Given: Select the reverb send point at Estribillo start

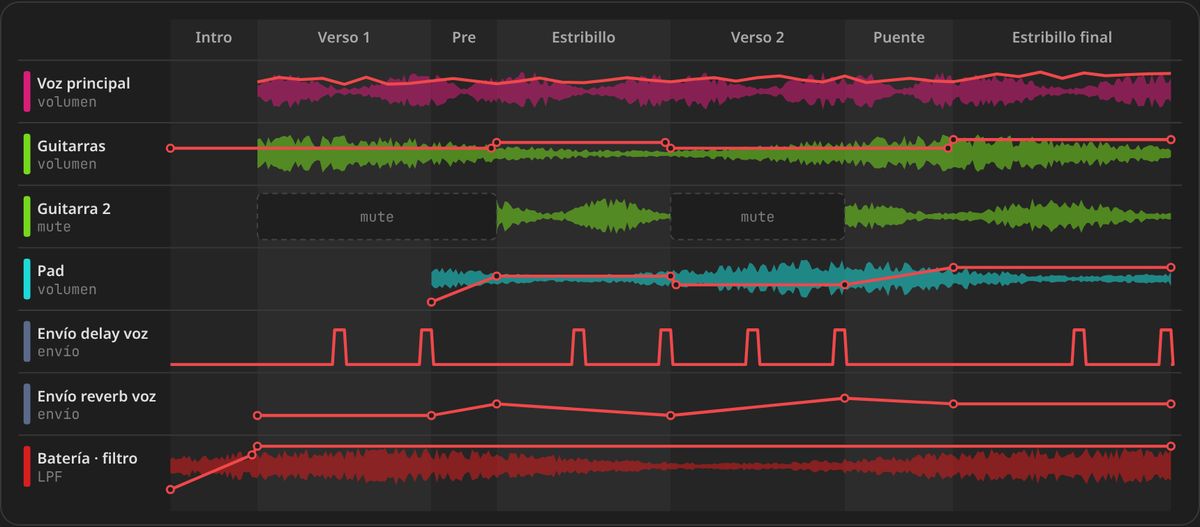Looking at the screenshot, I should click(497, 404).
